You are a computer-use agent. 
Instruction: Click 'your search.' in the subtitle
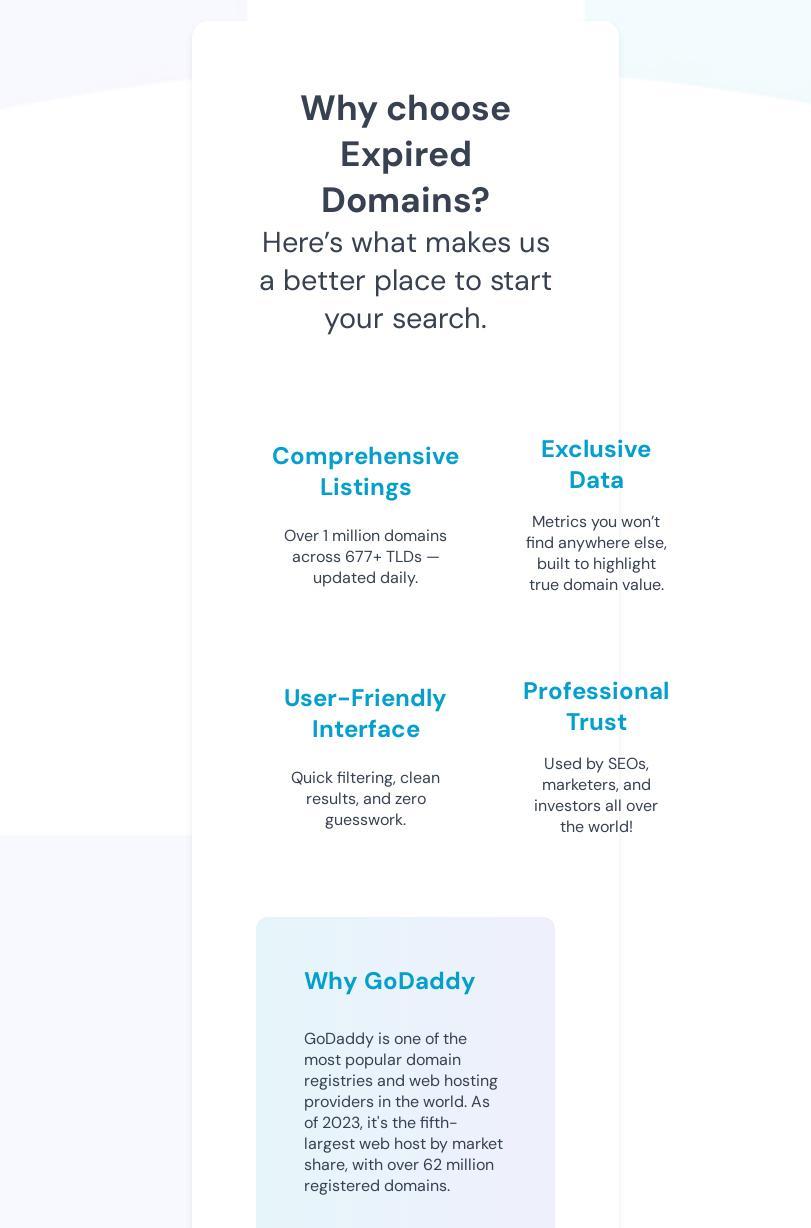(405, 319)
